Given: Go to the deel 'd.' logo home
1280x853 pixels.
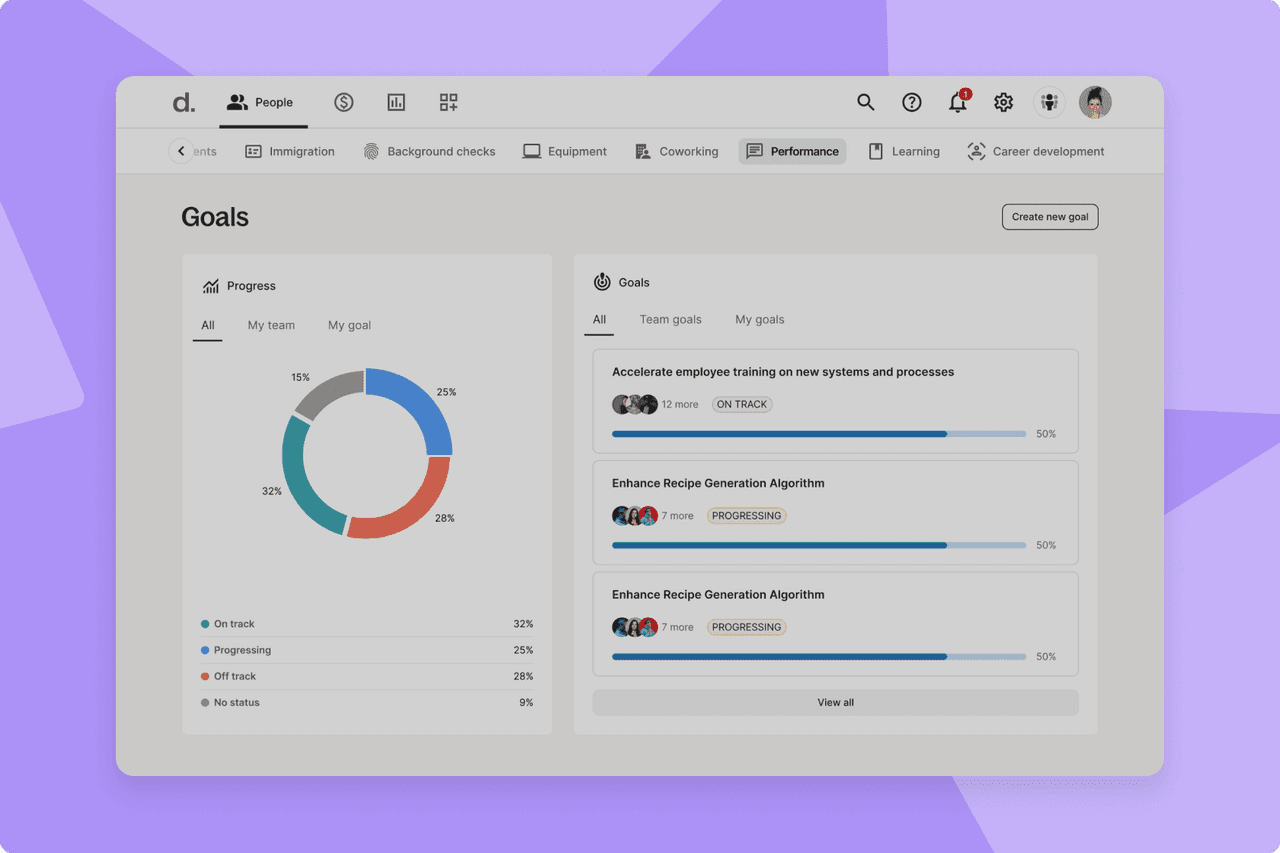Looking at the screenshot, I should click(x=183, y=102).
